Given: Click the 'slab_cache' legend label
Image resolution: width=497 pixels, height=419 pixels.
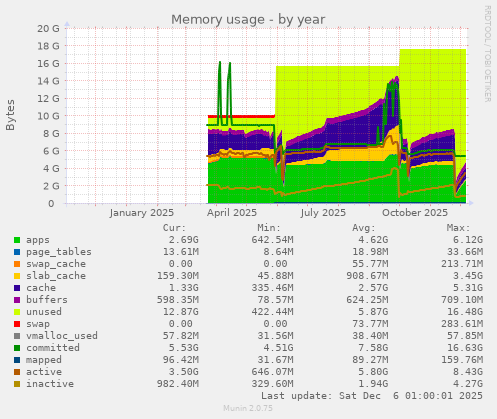Looking at the screenshot, I should pyautogui.click(x=56, y=276).
